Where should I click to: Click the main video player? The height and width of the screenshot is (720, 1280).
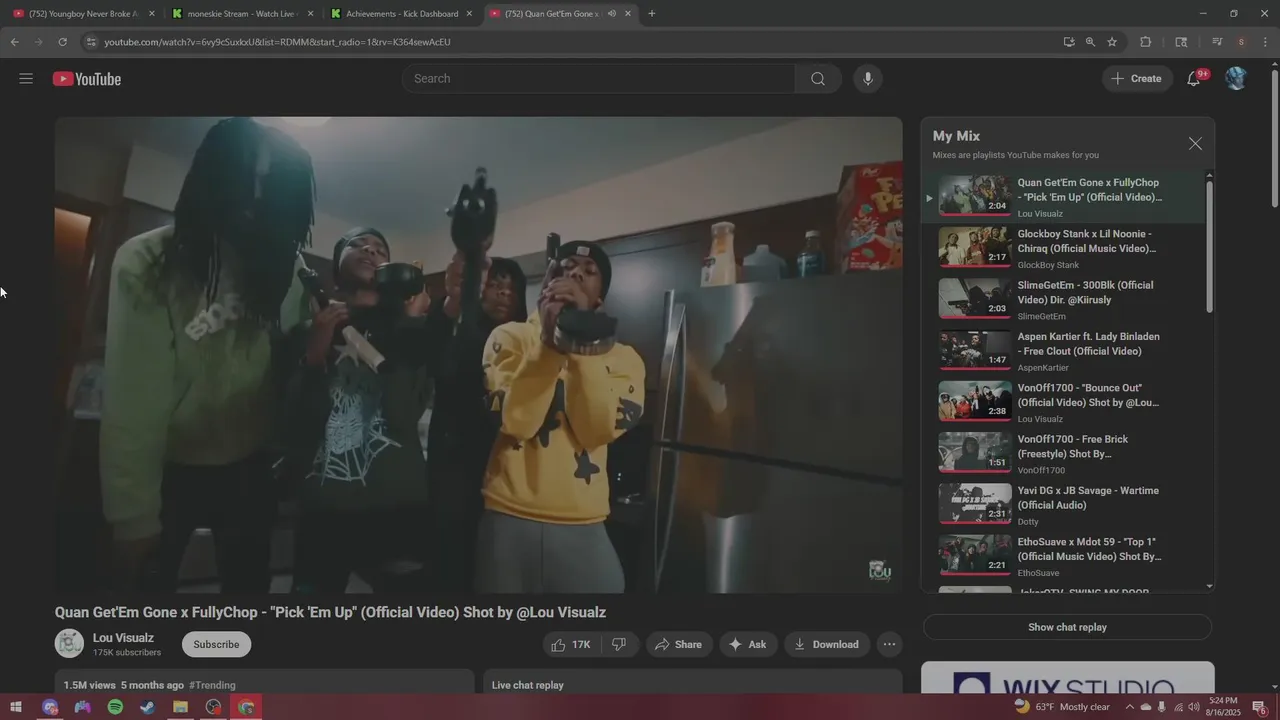(x=479, y=355)
